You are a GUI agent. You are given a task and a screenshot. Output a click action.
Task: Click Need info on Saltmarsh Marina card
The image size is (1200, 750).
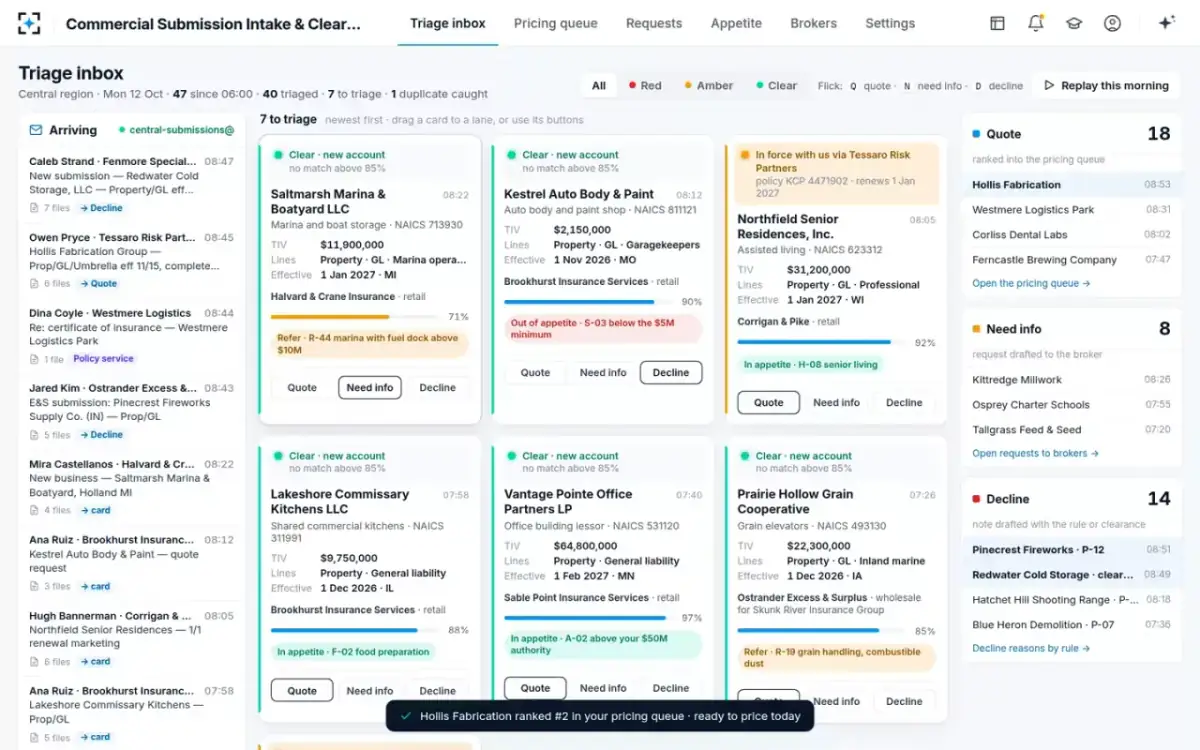[370, 388]
